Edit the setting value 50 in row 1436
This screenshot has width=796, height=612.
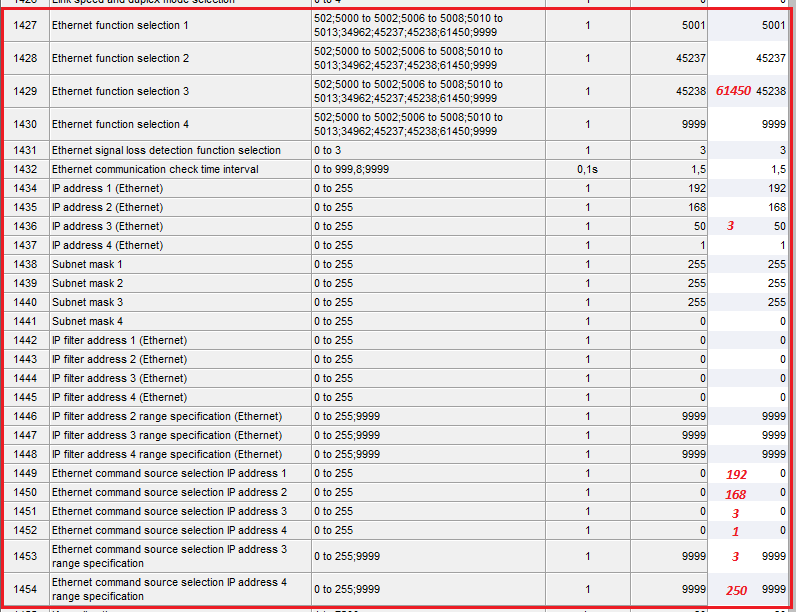748,226
